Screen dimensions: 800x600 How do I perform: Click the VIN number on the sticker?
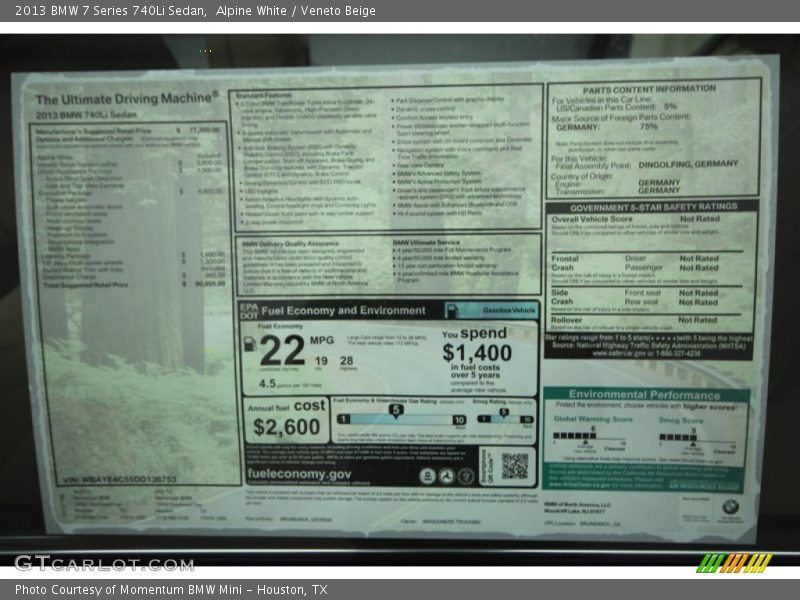tap(120, 480)
